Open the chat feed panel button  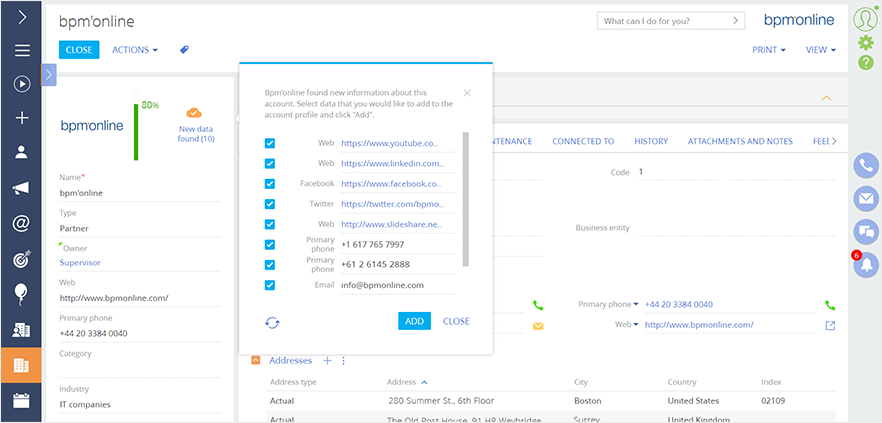[866, 232]
